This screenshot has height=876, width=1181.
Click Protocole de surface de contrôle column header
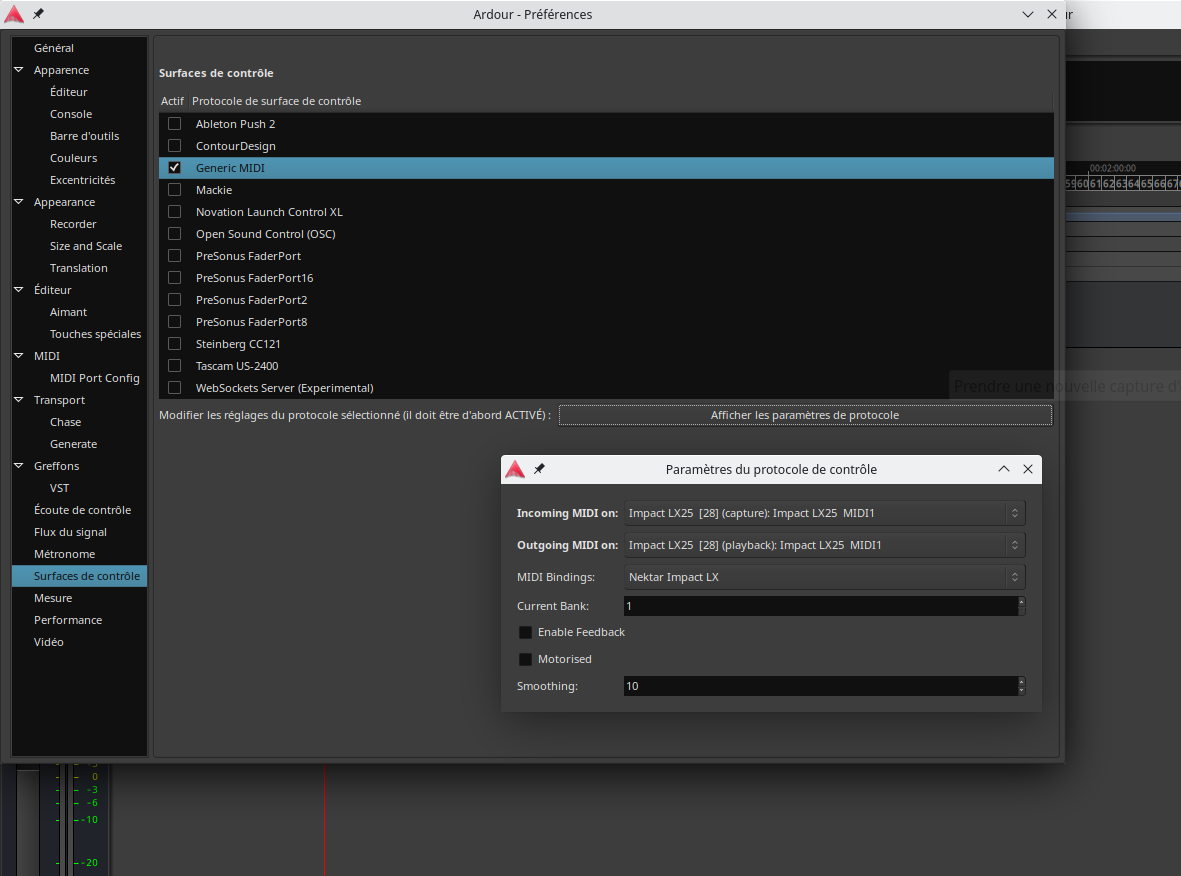click(x=276, y=101)
